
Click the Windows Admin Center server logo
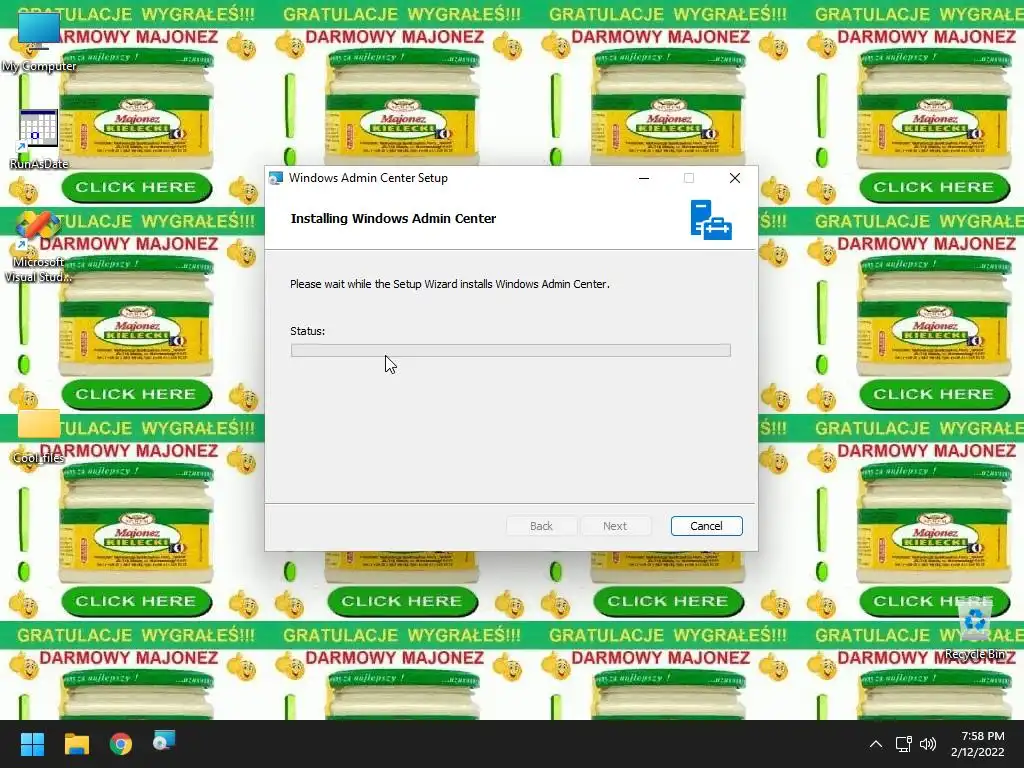[x=711, y=220]
